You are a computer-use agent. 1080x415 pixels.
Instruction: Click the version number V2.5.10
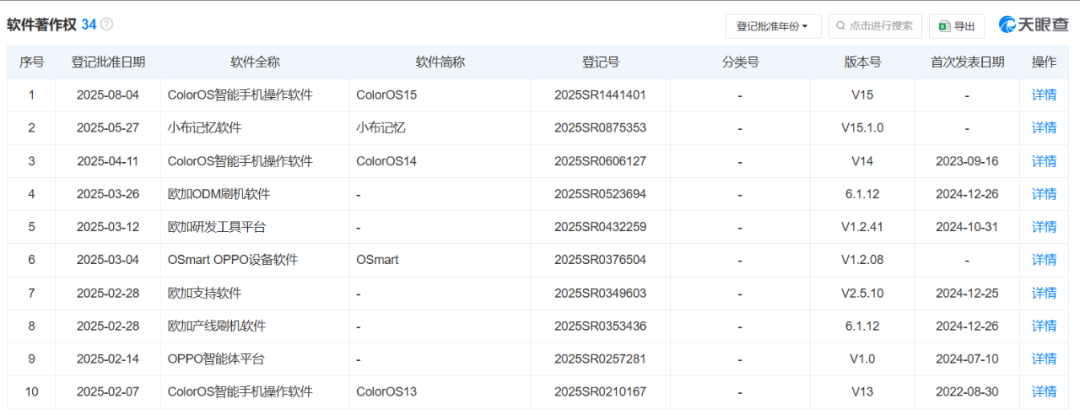click(862, 293)
